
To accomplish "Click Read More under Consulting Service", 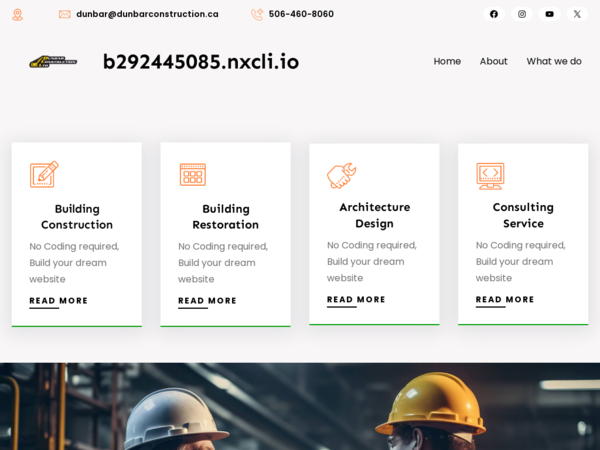I will 505,300.
